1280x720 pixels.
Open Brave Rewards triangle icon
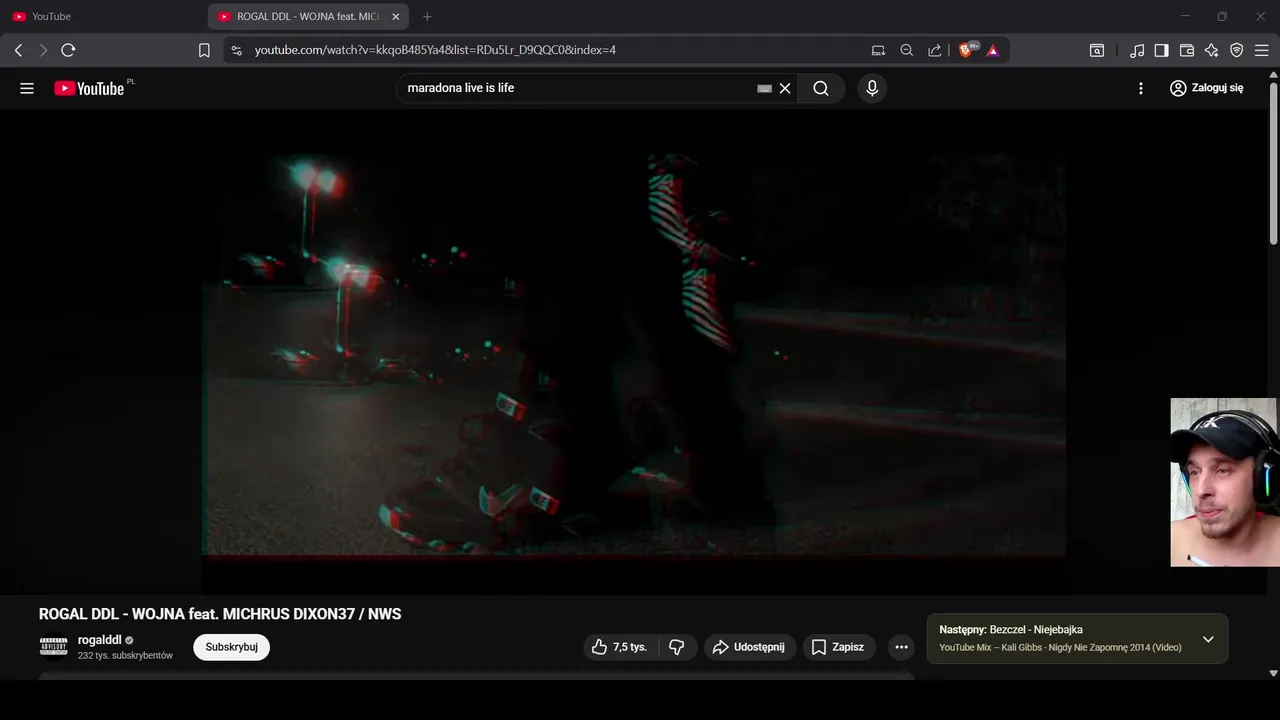click(x=993, y=50)
